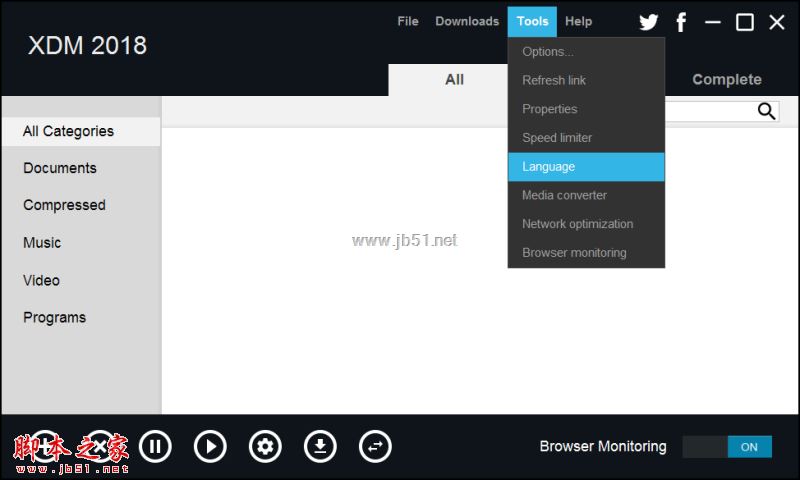Viewport: 800px width, 480px height.
Task: Open settings via the gear icon
Action: (x=265, y=446)
